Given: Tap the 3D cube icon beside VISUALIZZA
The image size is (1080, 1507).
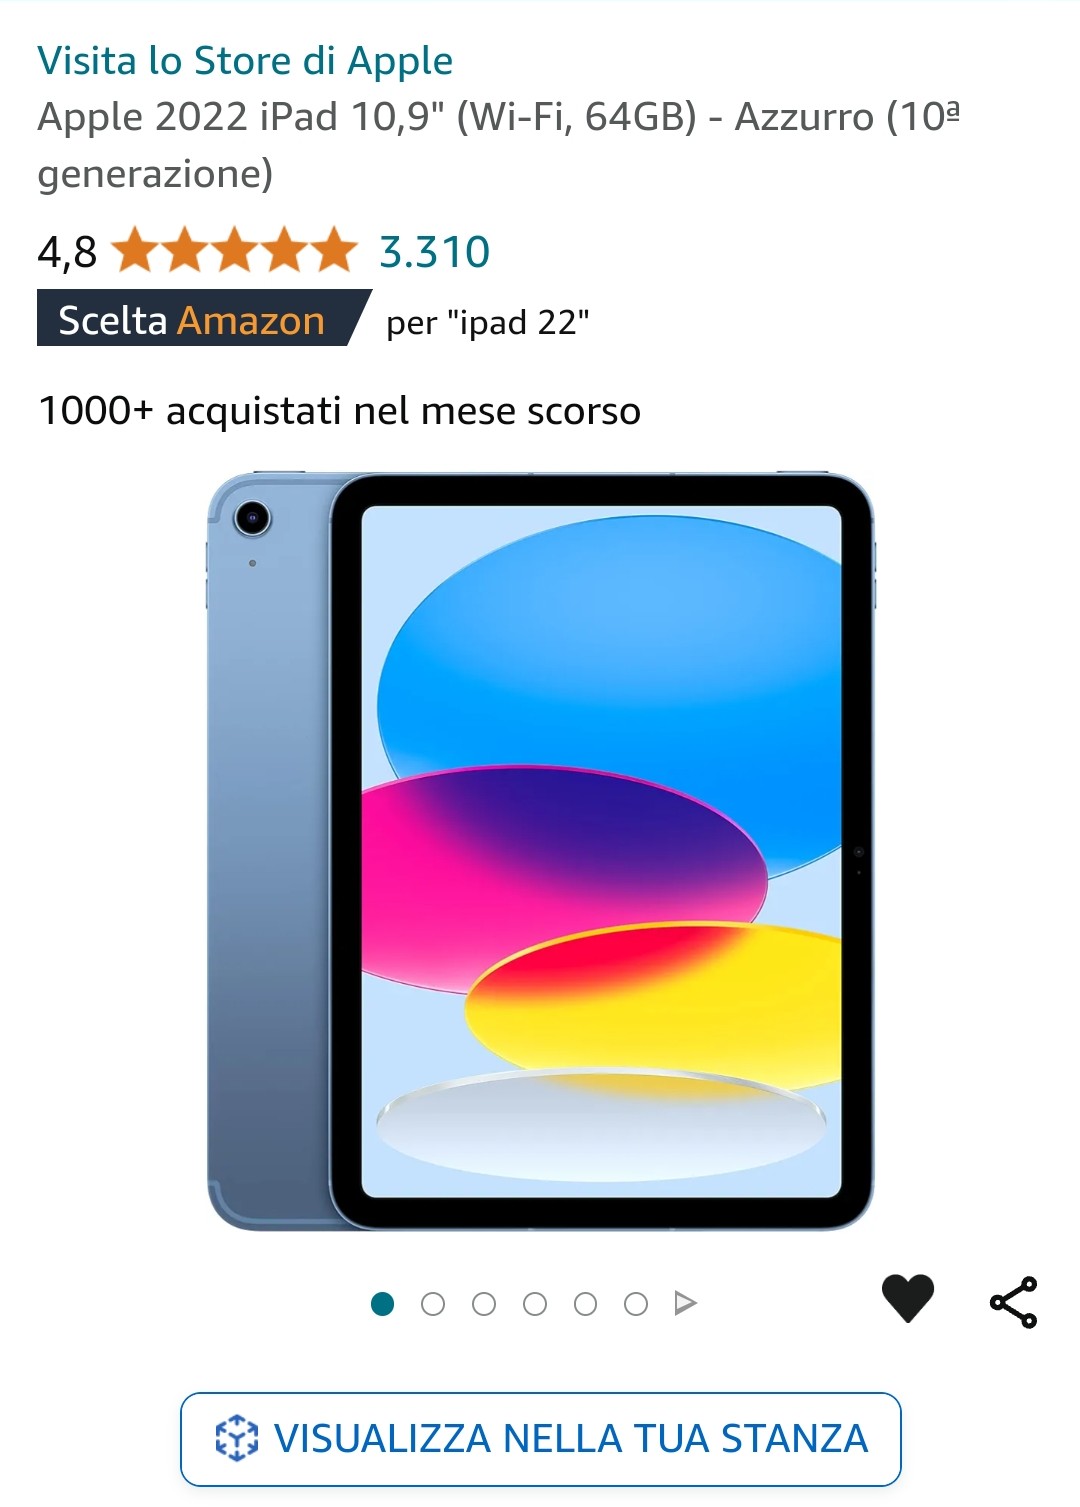Looking at the screenshot, I should [237, 1438].
